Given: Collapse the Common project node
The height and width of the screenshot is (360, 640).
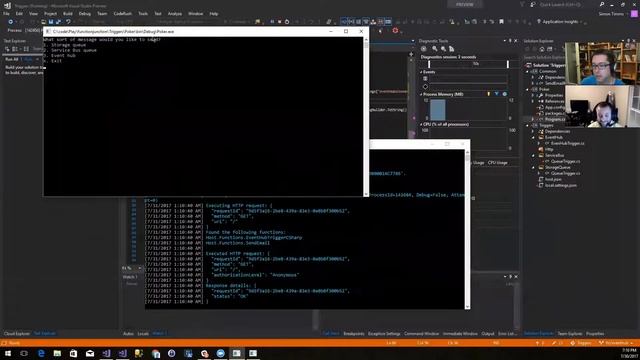Looking at the screenshot, I should (527, 71).
